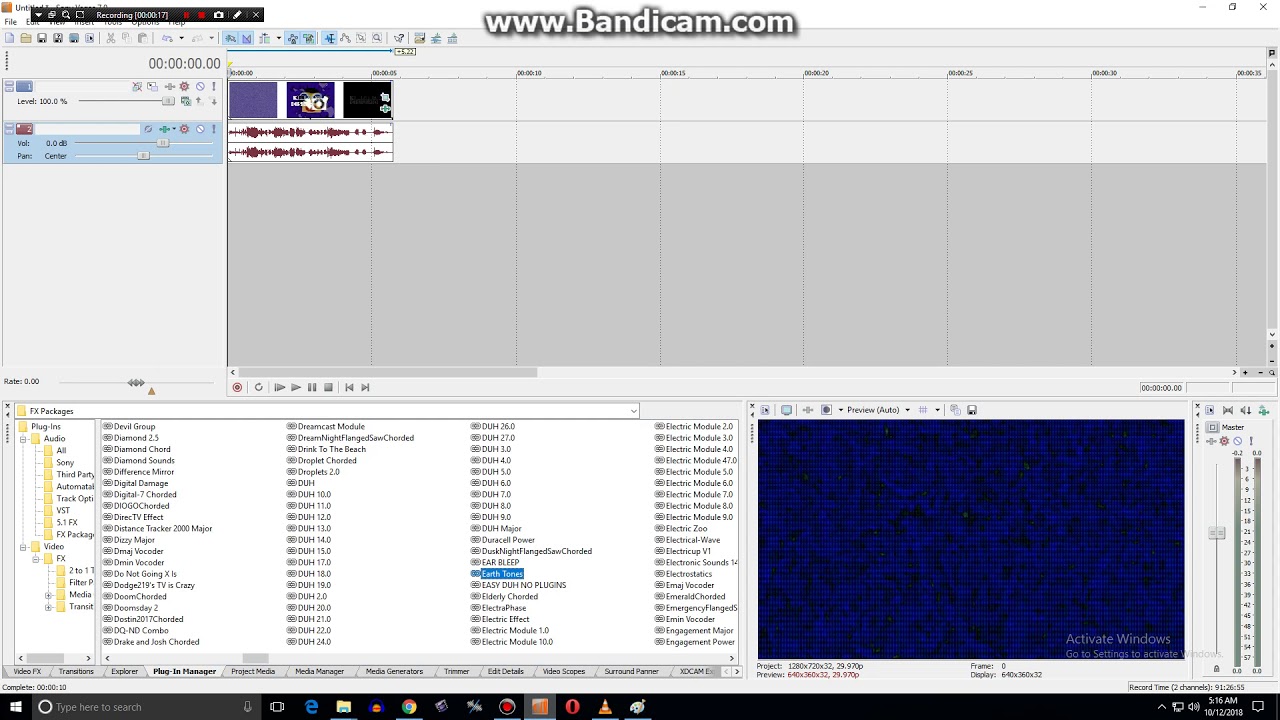Image resolution: width=1280 pixels, height=720 pixels.
Task: Solo audio track 2
Action: (214, 129)
